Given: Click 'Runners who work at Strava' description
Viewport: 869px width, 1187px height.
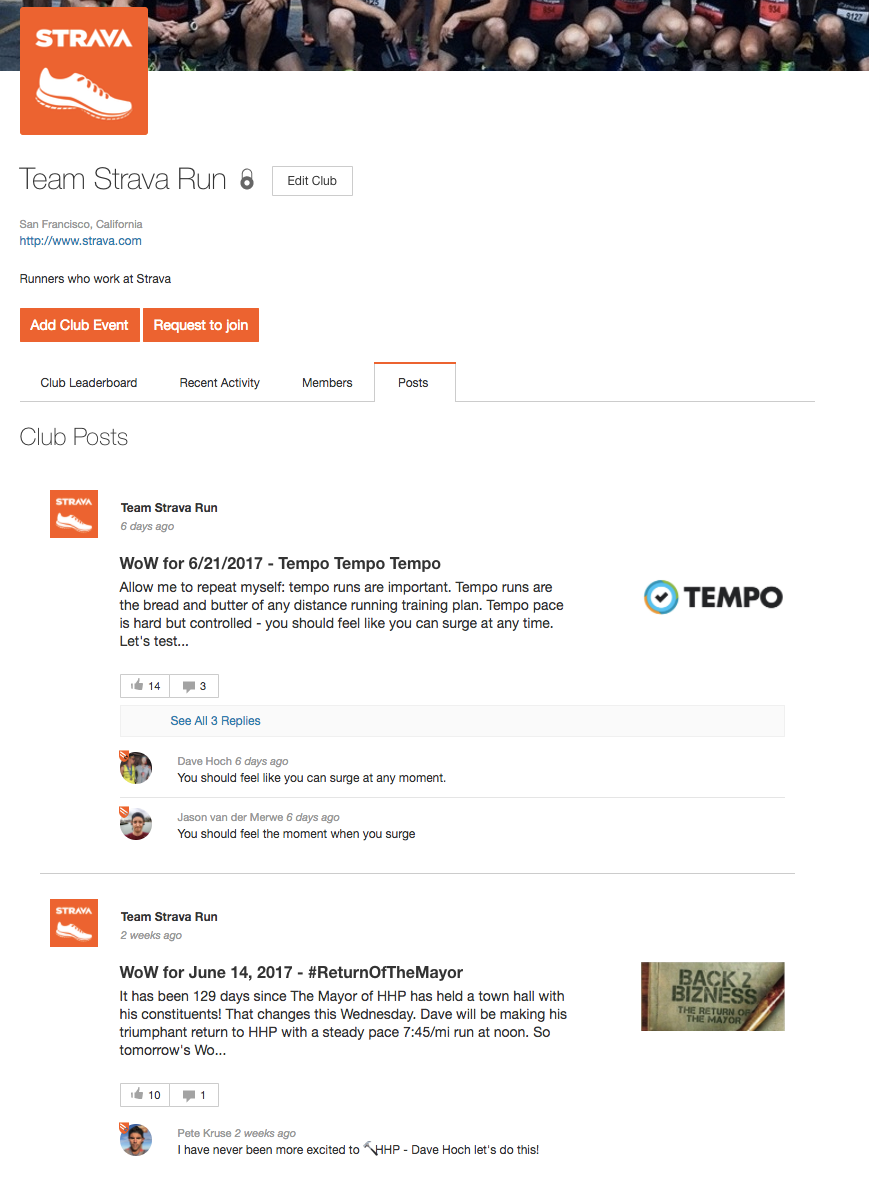Looking at the screenshot, I should coord(95,279).
